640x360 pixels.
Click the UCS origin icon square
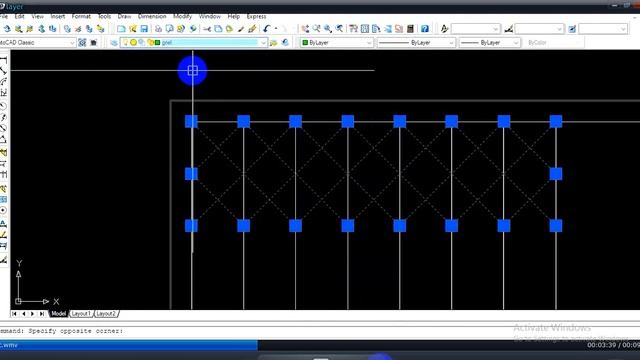click(x=18, y=301)
